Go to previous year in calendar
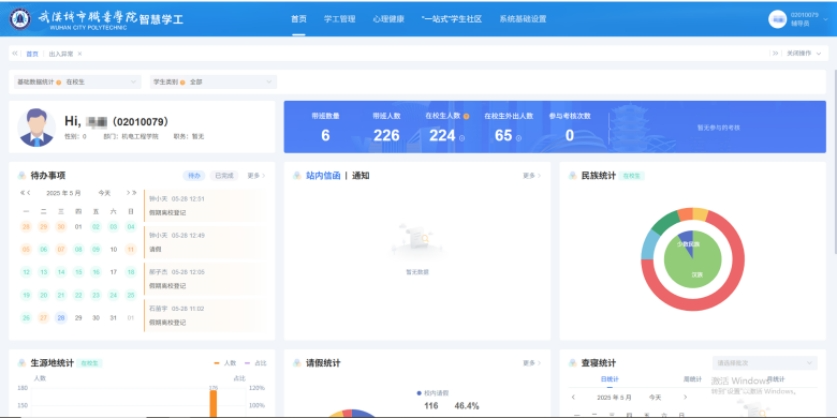837x419 pixels. 22,193
